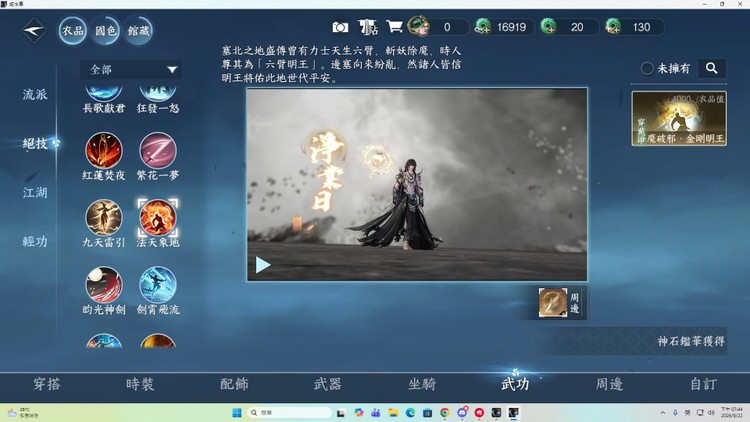Select 輕功 category in sidebar

click(35, 241)
